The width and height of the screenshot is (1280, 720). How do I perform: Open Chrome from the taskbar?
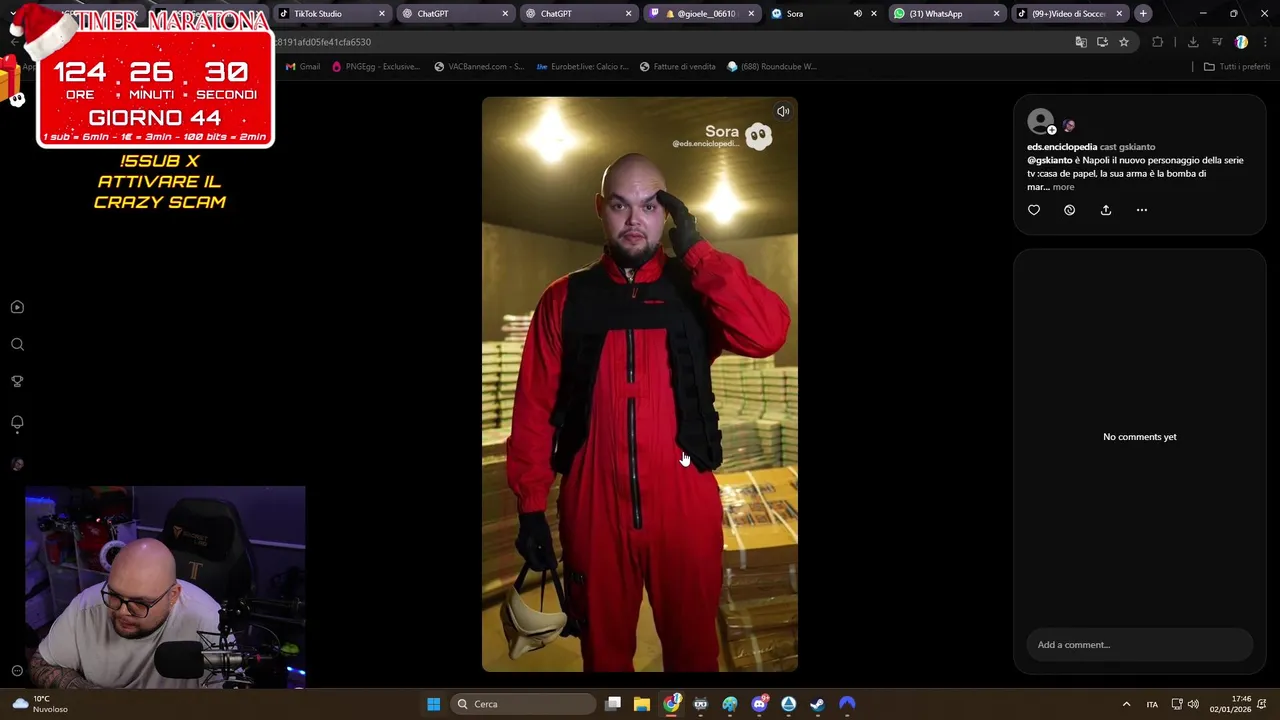tap(672, 704)
